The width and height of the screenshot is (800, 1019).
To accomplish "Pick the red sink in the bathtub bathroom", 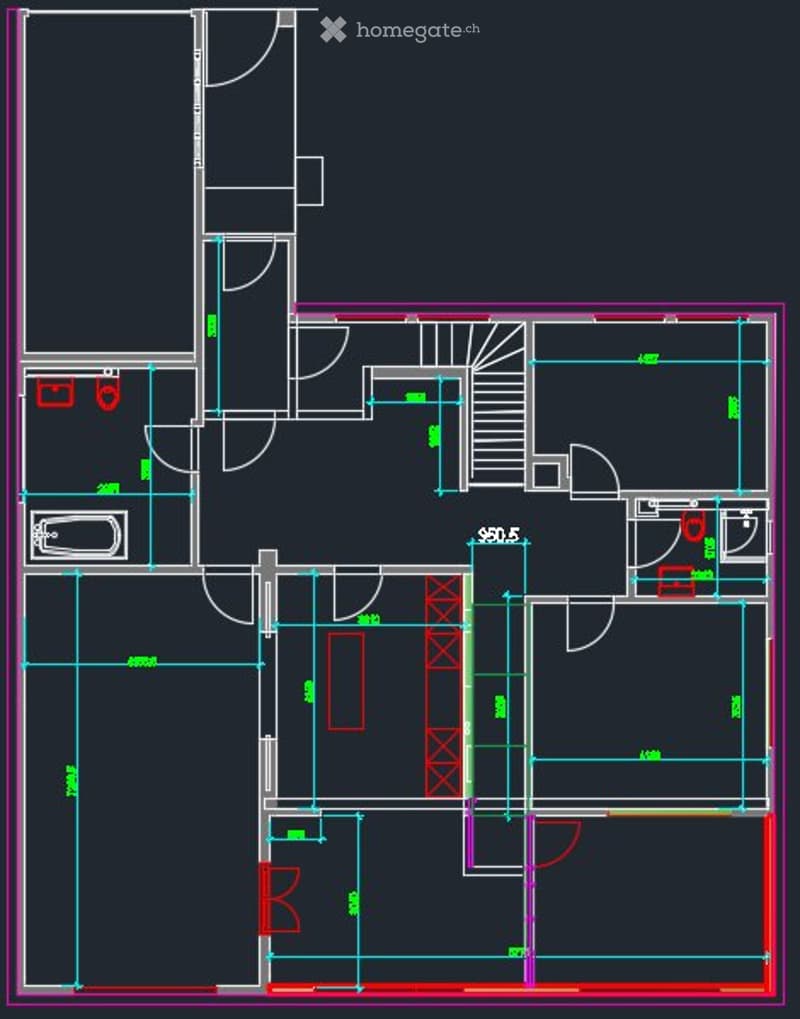I will [55, 393].
